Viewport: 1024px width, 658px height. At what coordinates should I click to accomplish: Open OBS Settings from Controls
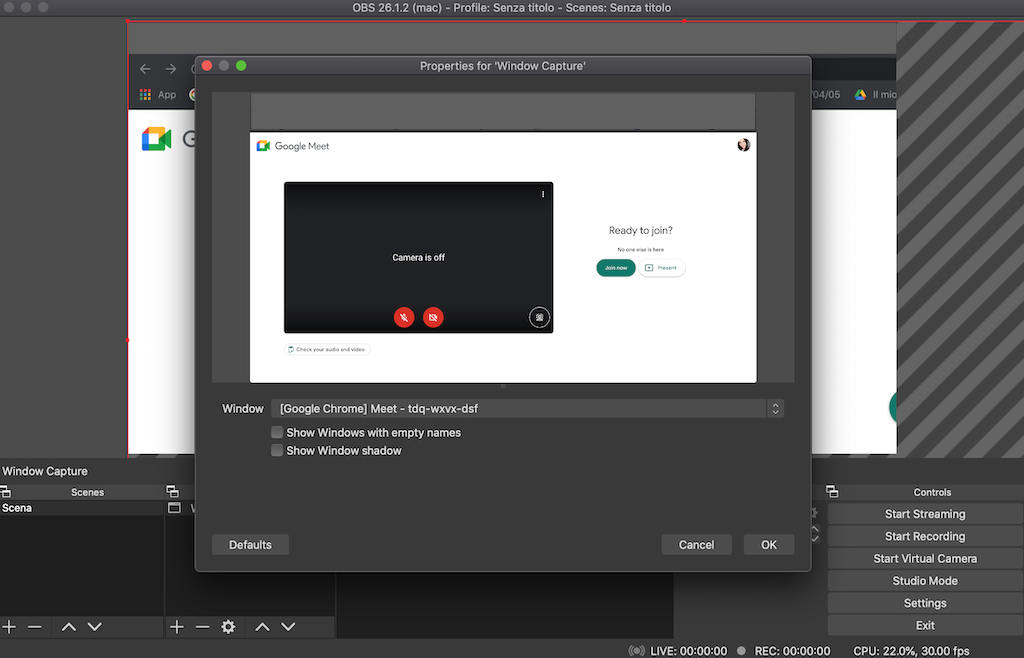925,603
